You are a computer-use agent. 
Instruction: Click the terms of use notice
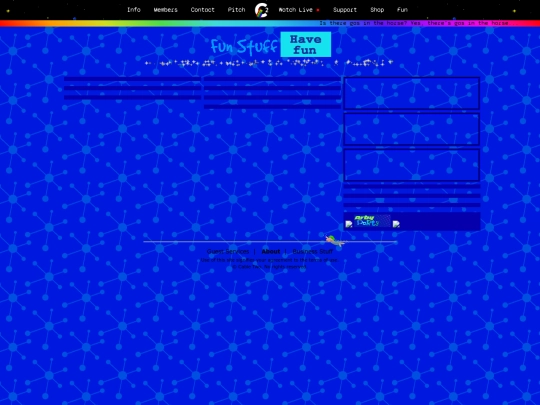pyautogui.click(x=270, y=260)
